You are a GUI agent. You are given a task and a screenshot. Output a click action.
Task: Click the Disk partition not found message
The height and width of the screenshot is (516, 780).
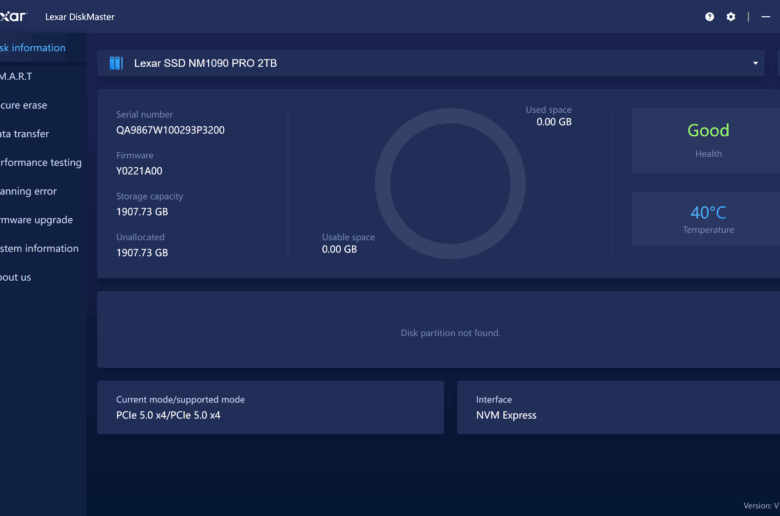(x=451, y=333)
